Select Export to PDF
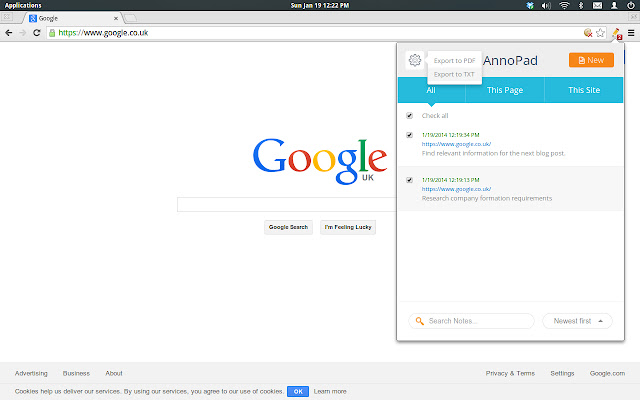This screenshot has width=640, height=400. pyautogui.click(x=454, y=60)
